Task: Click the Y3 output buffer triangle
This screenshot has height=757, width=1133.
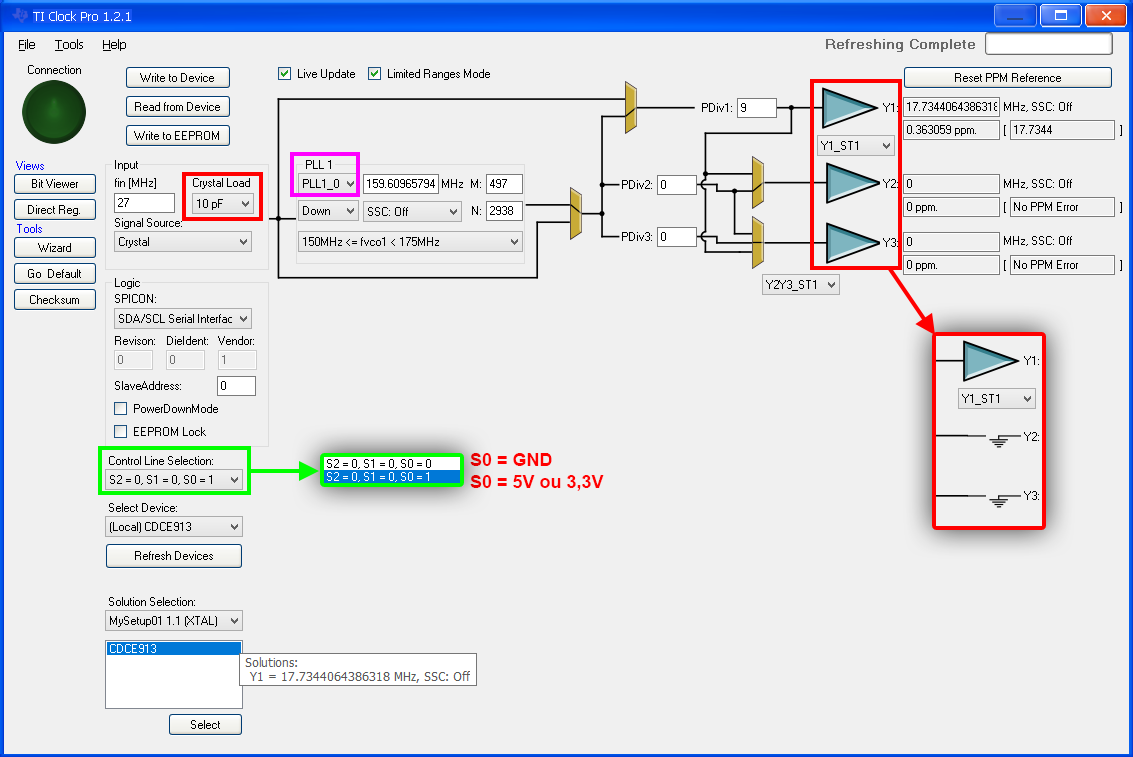Action: click(x=853, y=242)
